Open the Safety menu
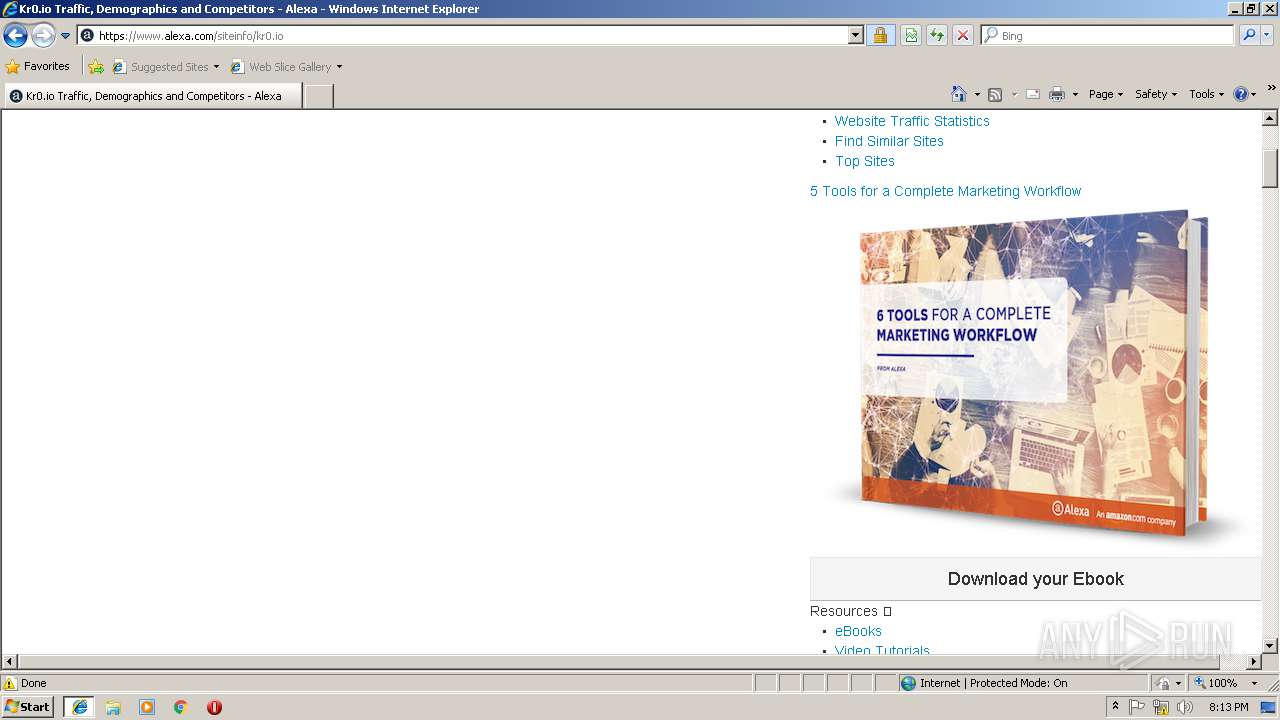 click(1156, 94)
